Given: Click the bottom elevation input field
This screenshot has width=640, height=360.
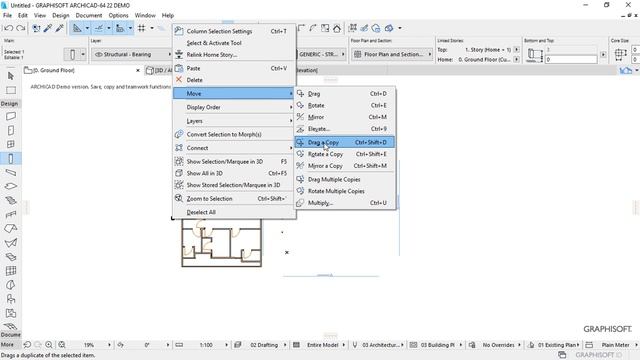Looking at the screenshot, I should (571, 60).
